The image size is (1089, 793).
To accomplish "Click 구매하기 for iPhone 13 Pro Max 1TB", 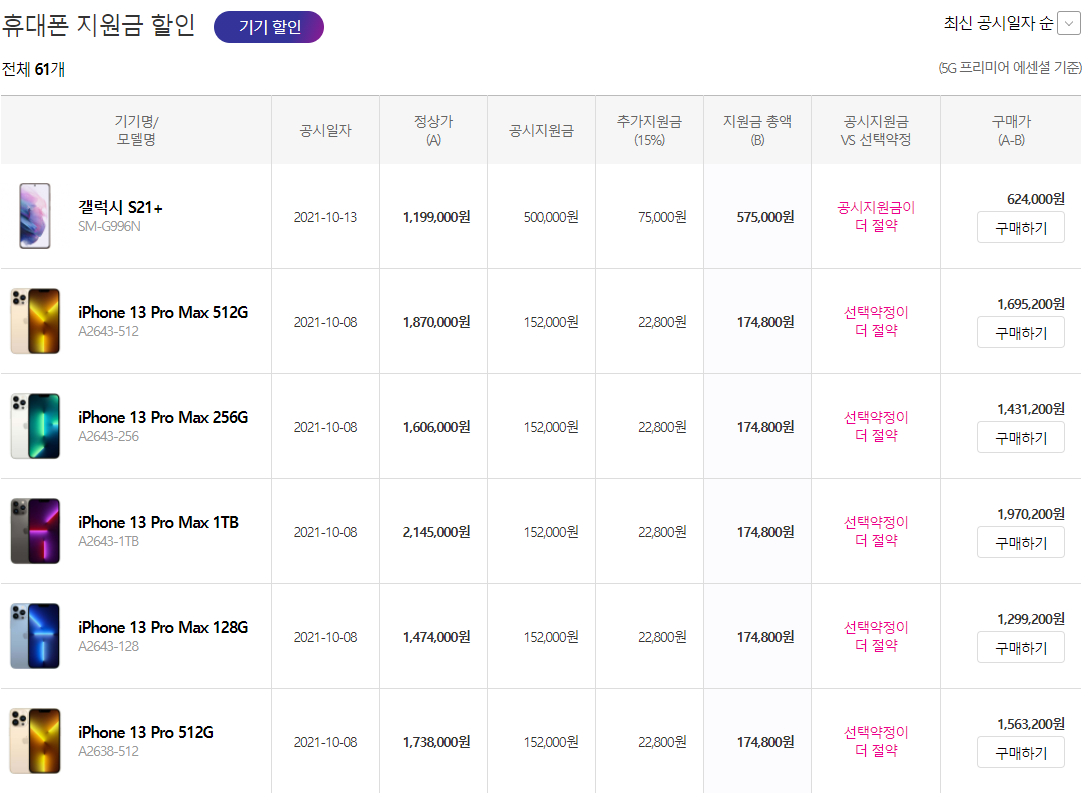I will coord(1020,542).
